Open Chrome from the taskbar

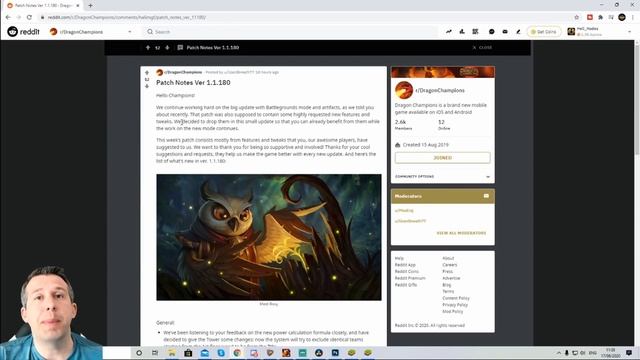coord(237,353)
